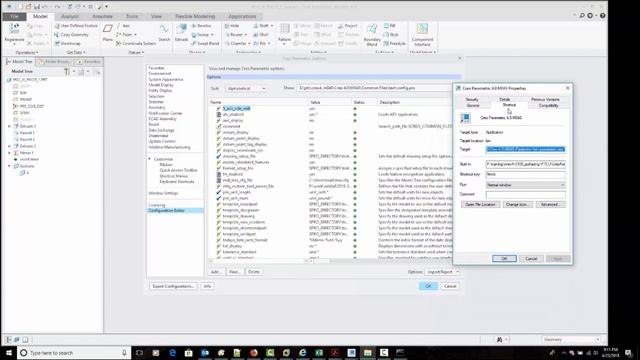This screenshot has width=640, height=360.
Task: Select the Boundary Blend tool
Action: (x=372, y=34)
